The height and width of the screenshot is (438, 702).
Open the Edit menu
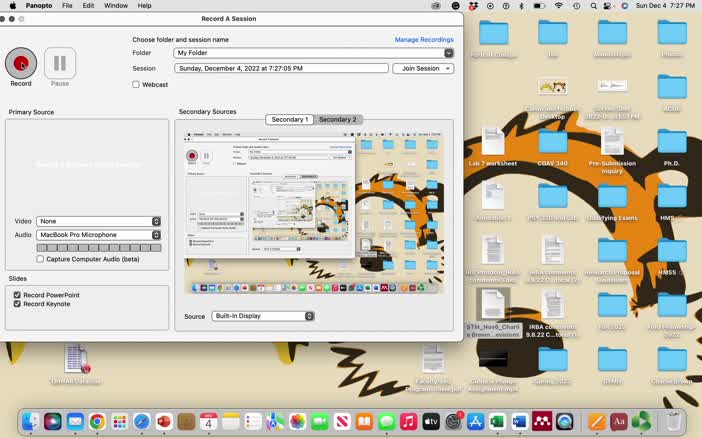pyautogui.click(x=88, y=6)
